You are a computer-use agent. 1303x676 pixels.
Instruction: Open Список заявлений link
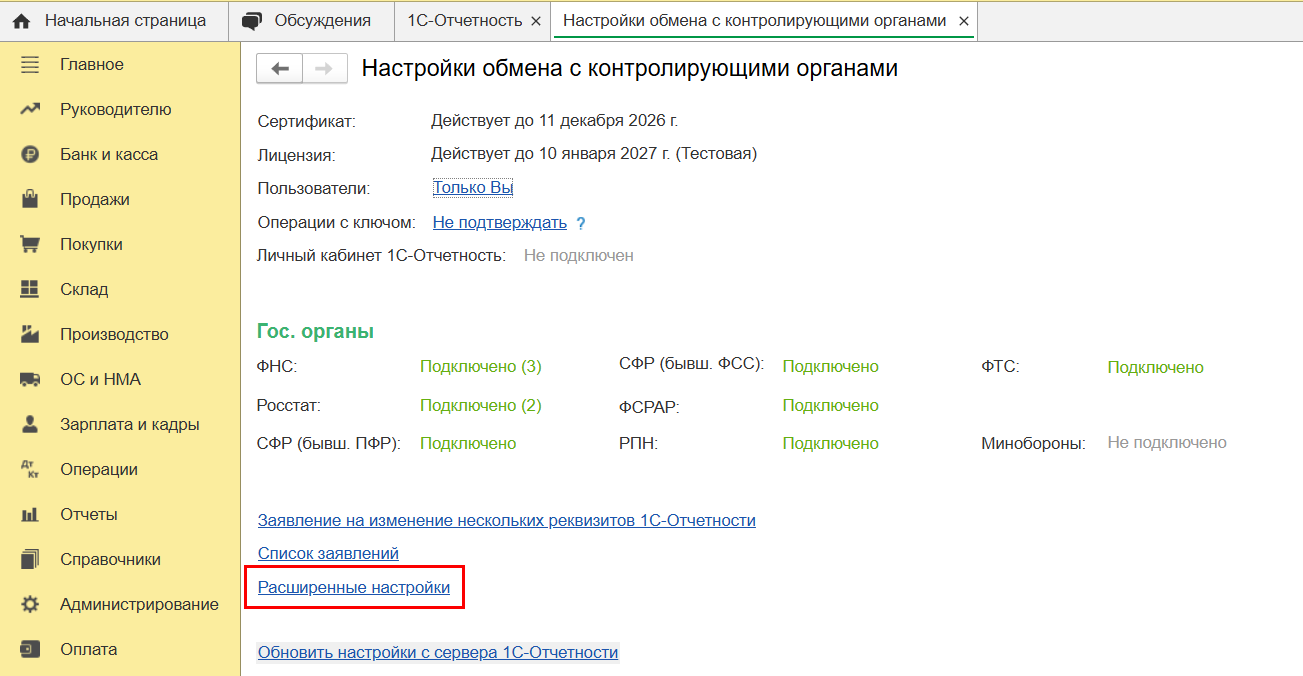tap(328, 553)
